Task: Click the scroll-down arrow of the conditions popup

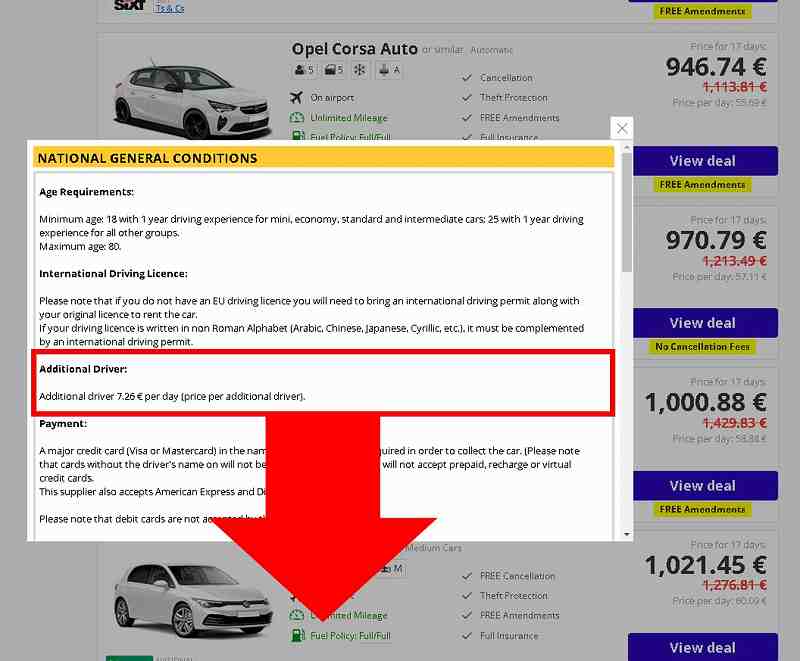Action: [x=627, y=534]
